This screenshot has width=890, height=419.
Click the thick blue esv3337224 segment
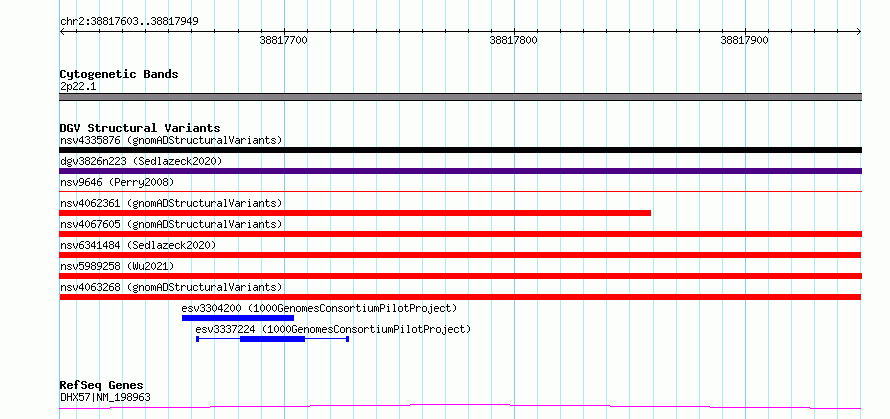pyautogui.click(x=272, y=339)
